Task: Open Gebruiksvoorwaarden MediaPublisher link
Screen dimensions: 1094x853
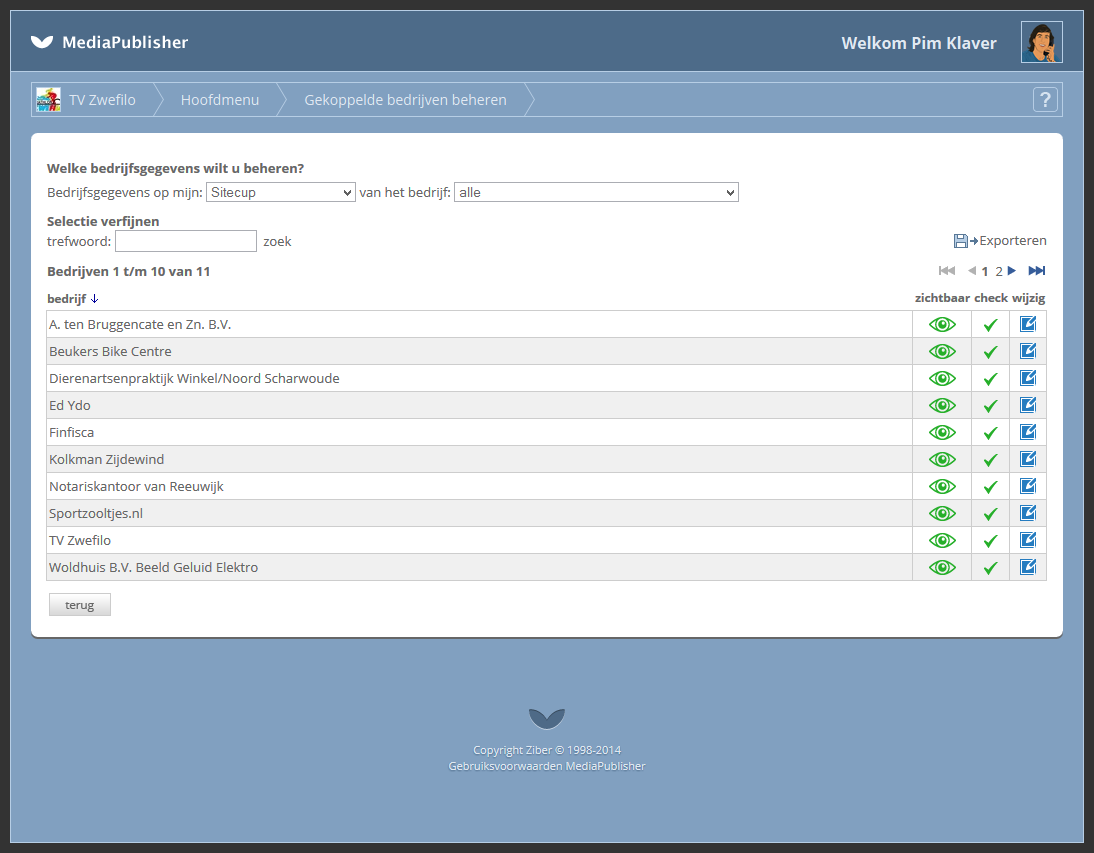Action: pyautogui.click(x=547, y=766)
